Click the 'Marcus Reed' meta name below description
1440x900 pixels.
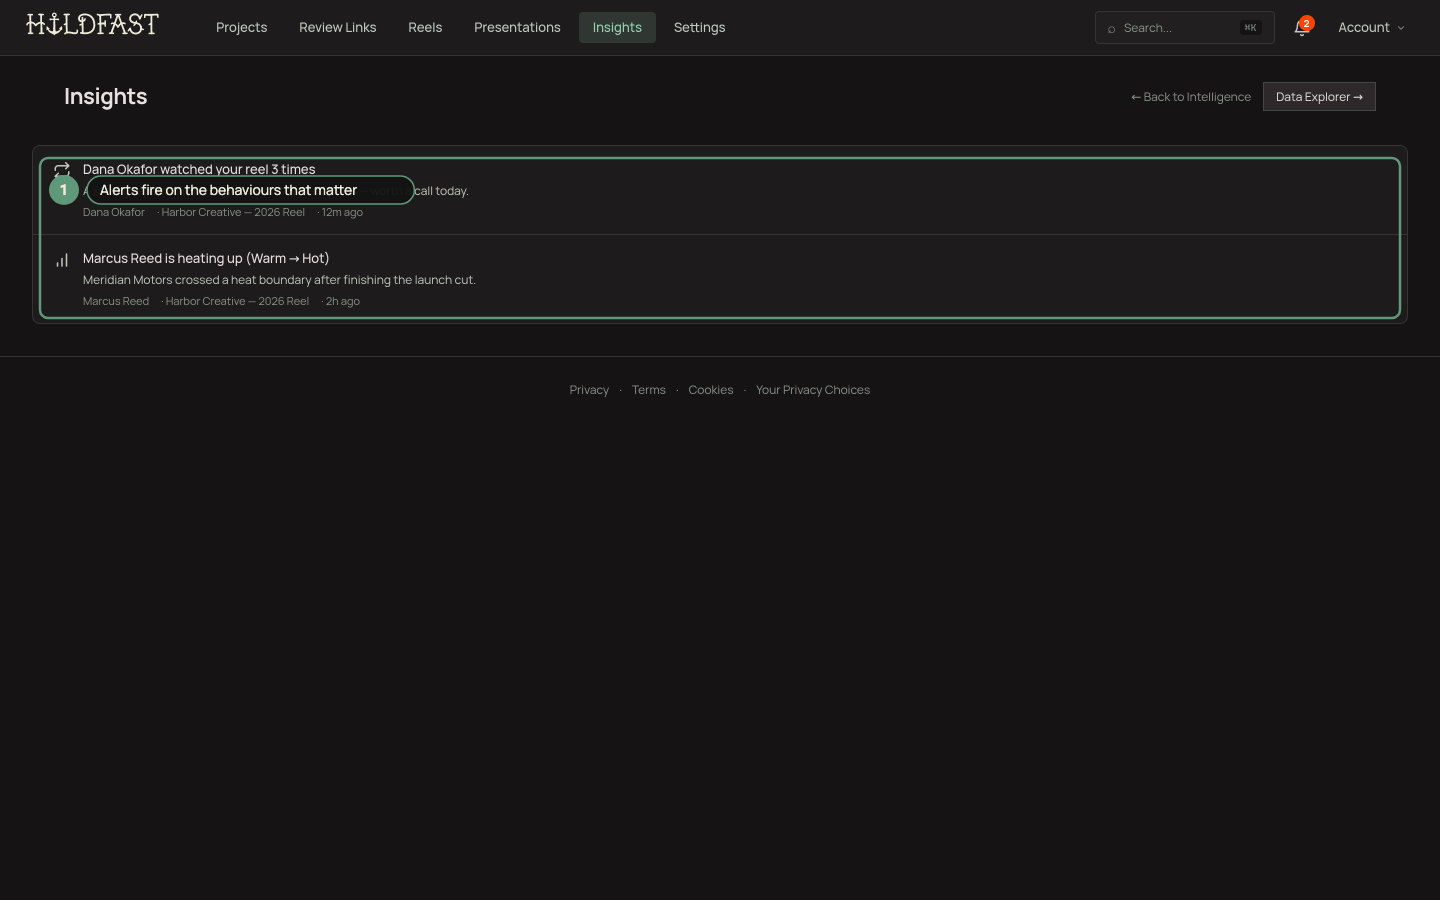(116, 301)
